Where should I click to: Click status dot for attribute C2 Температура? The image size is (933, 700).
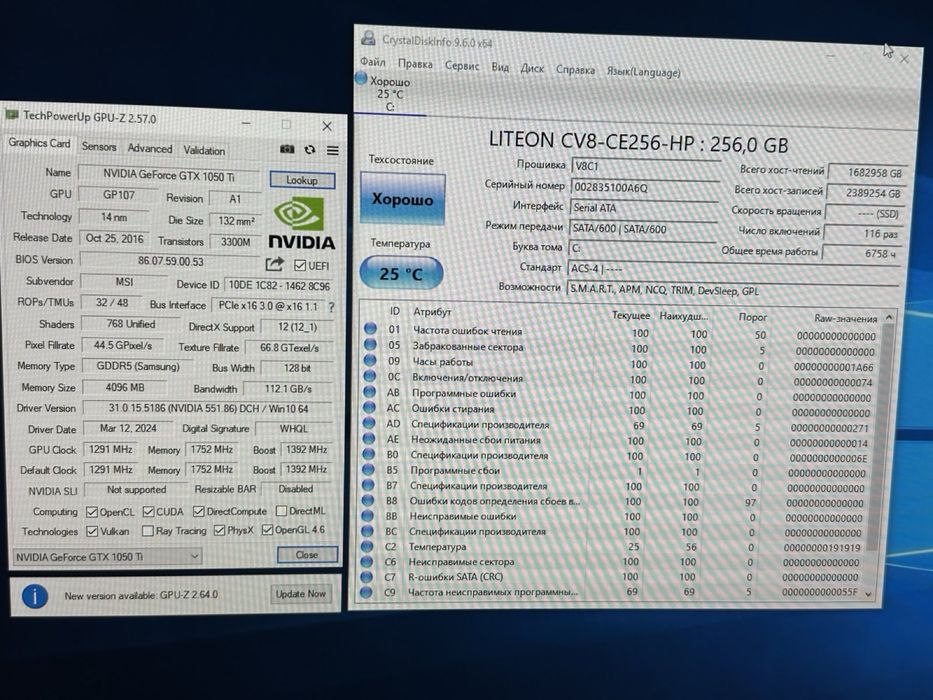tap(368, 545)
